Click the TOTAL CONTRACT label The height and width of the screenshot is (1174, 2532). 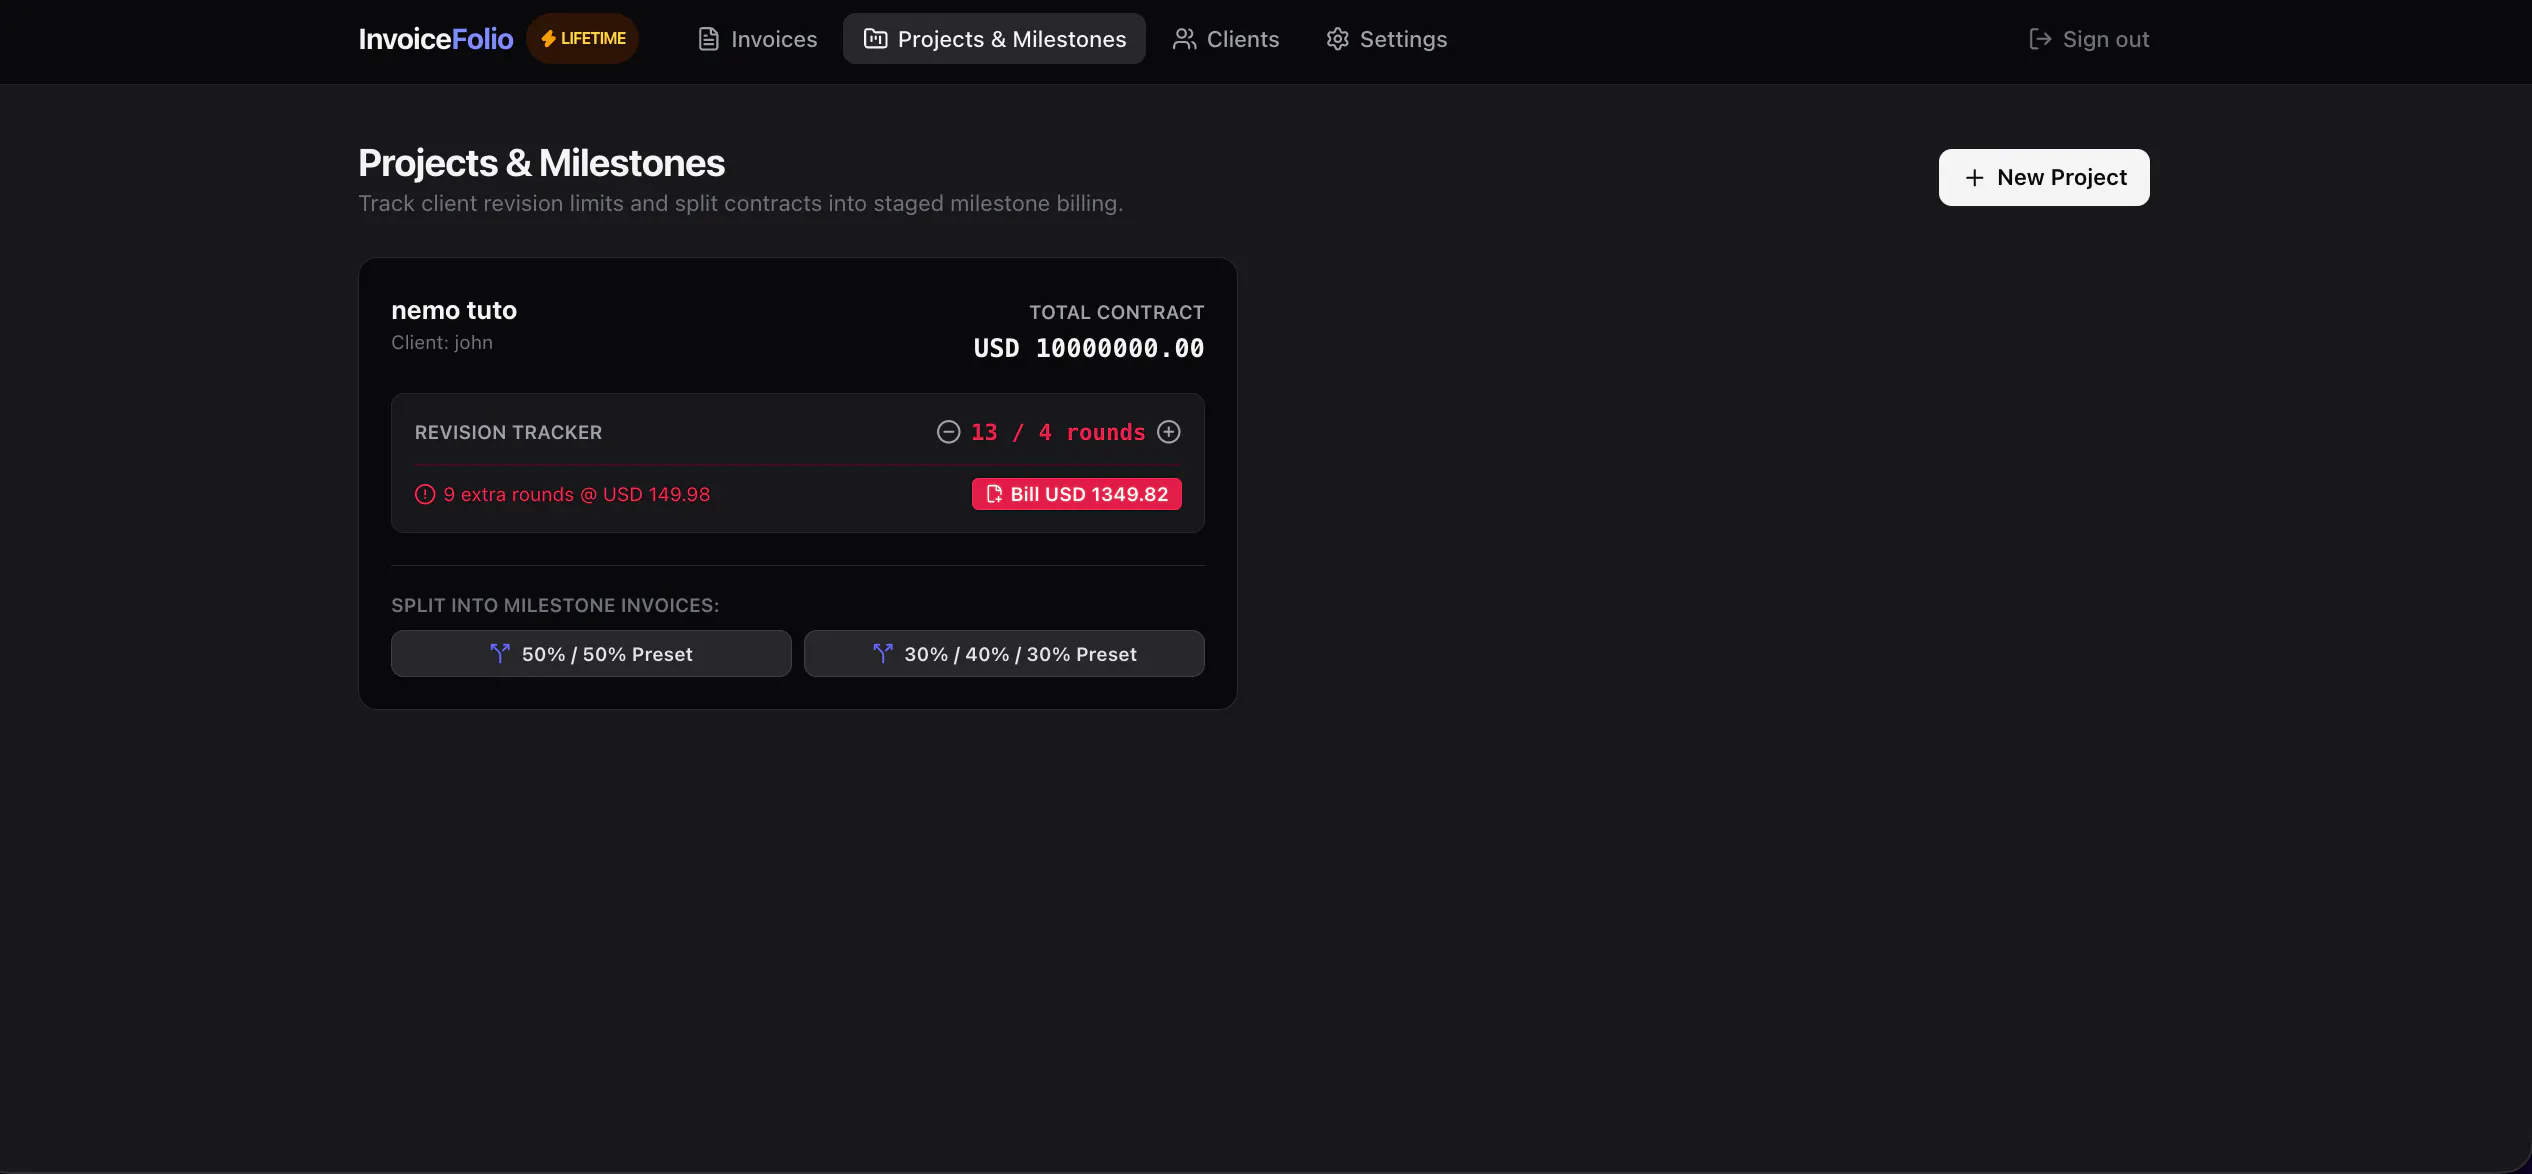(x=1117, y=312)
